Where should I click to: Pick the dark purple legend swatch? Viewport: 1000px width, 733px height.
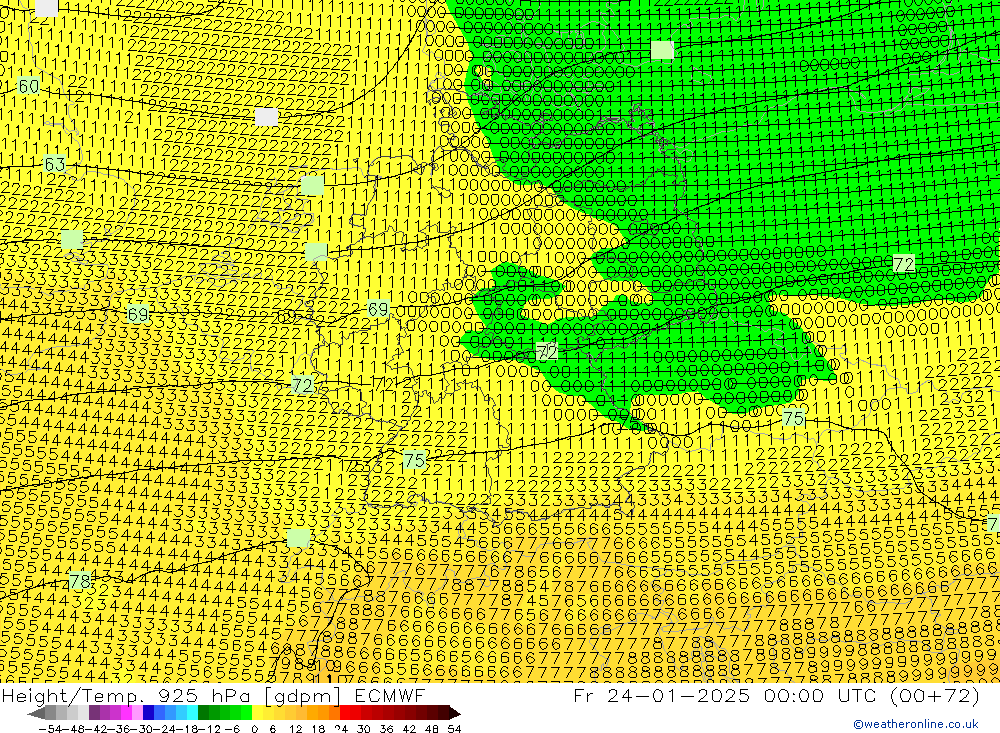point(94,713)
